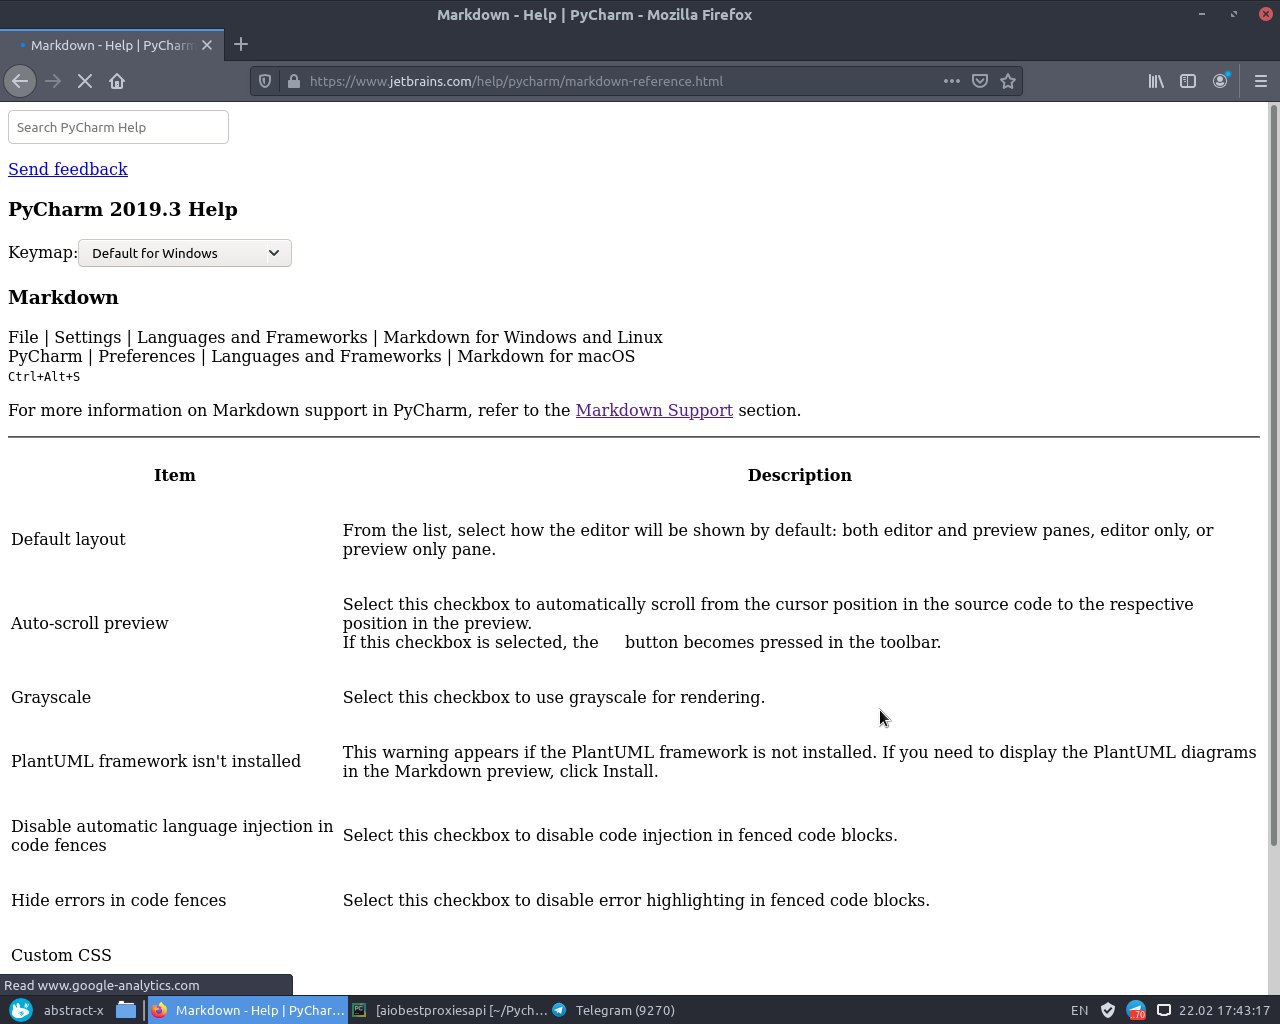The image size is (1280, 1024).
Task: Toggle the sidebar view
Action: pyautogui.click(x=1188, y=81)
